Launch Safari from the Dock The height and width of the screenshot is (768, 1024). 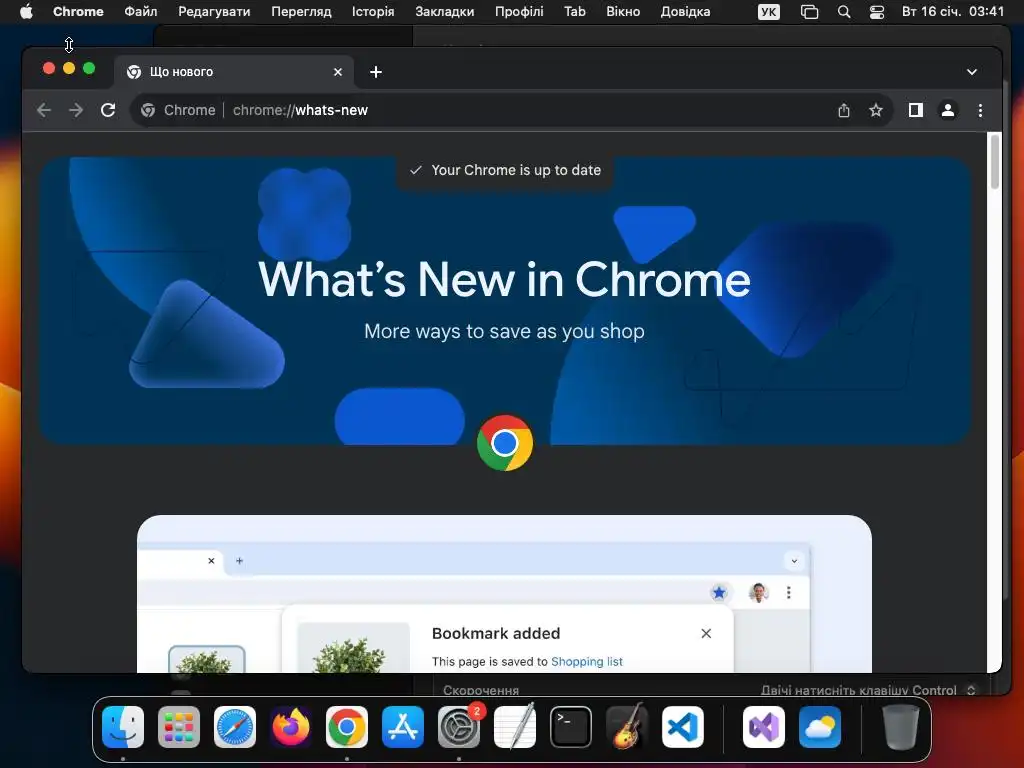(235, 727)
